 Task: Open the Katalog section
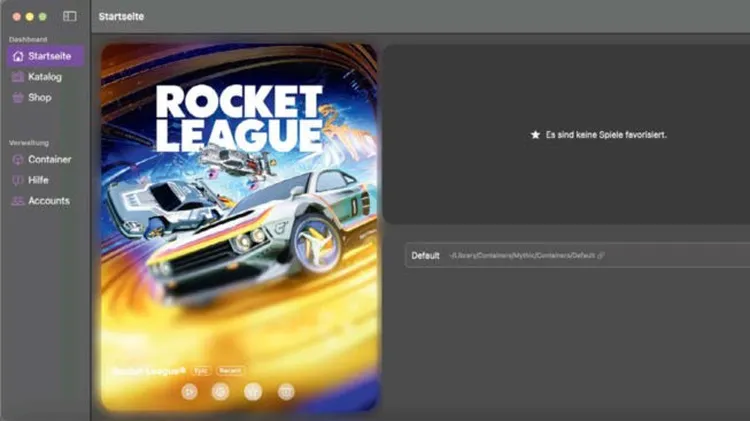coord(45,77)
